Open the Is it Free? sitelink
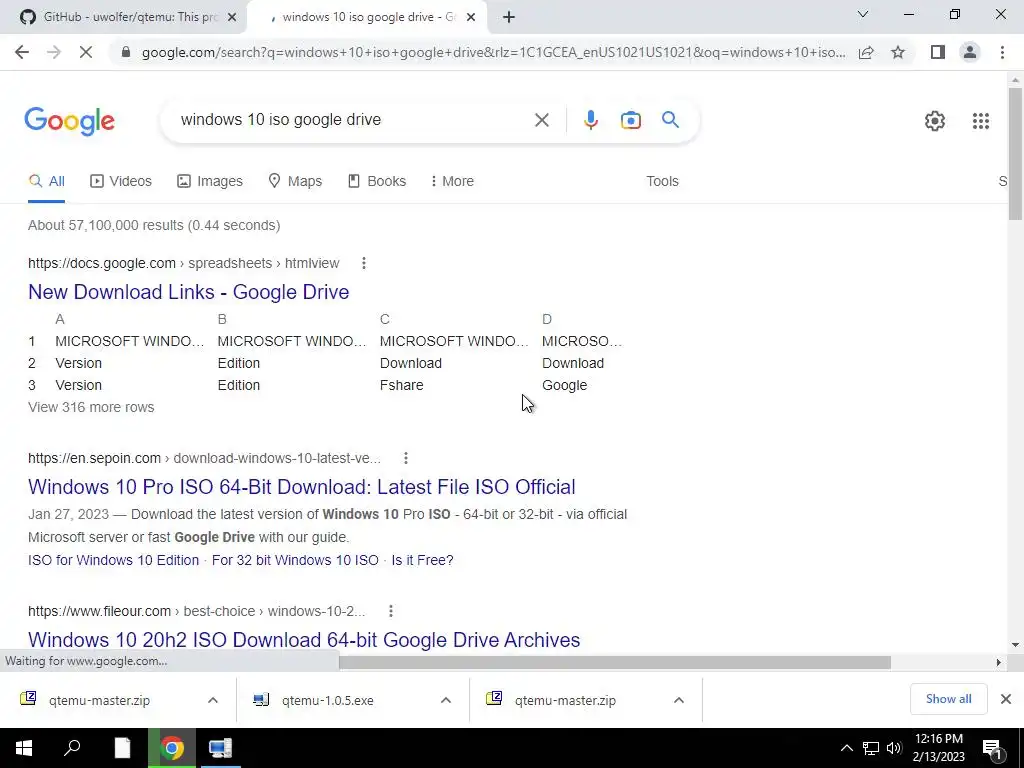Image resolution: width=1024 pixels, height=768 pixels. [422, 560]
